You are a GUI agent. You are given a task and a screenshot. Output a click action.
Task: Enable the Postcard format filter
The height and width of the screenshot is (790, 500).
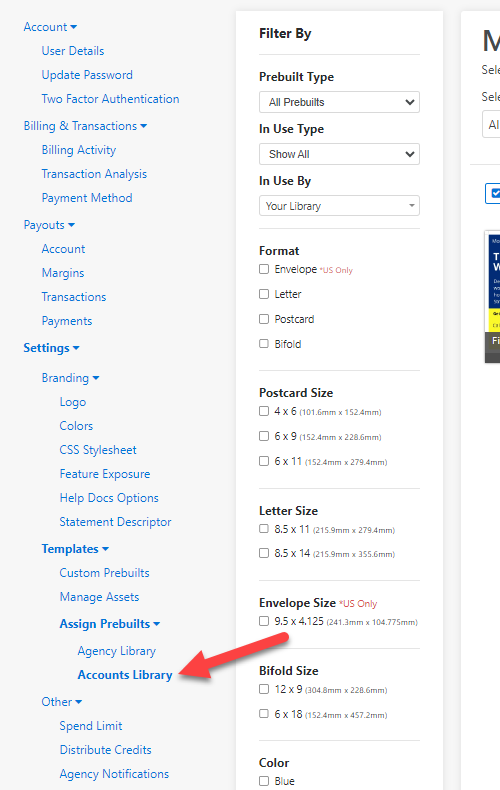point(264,319)
